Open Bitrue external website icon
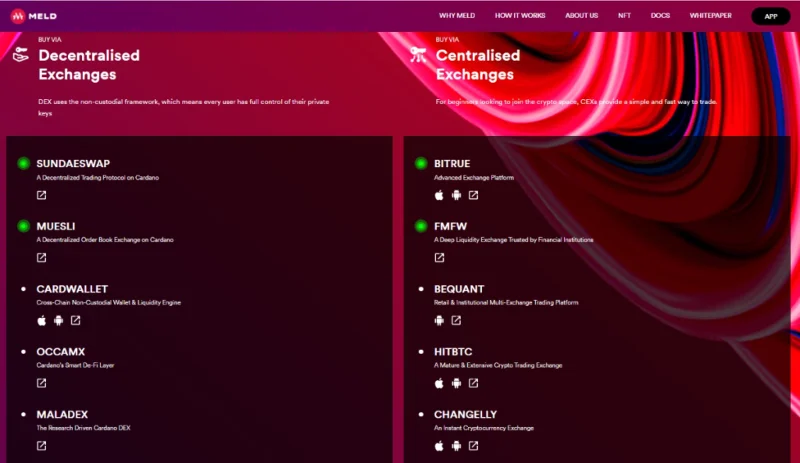The width and height of the screenshot is (800, 463). pos(473,195)
